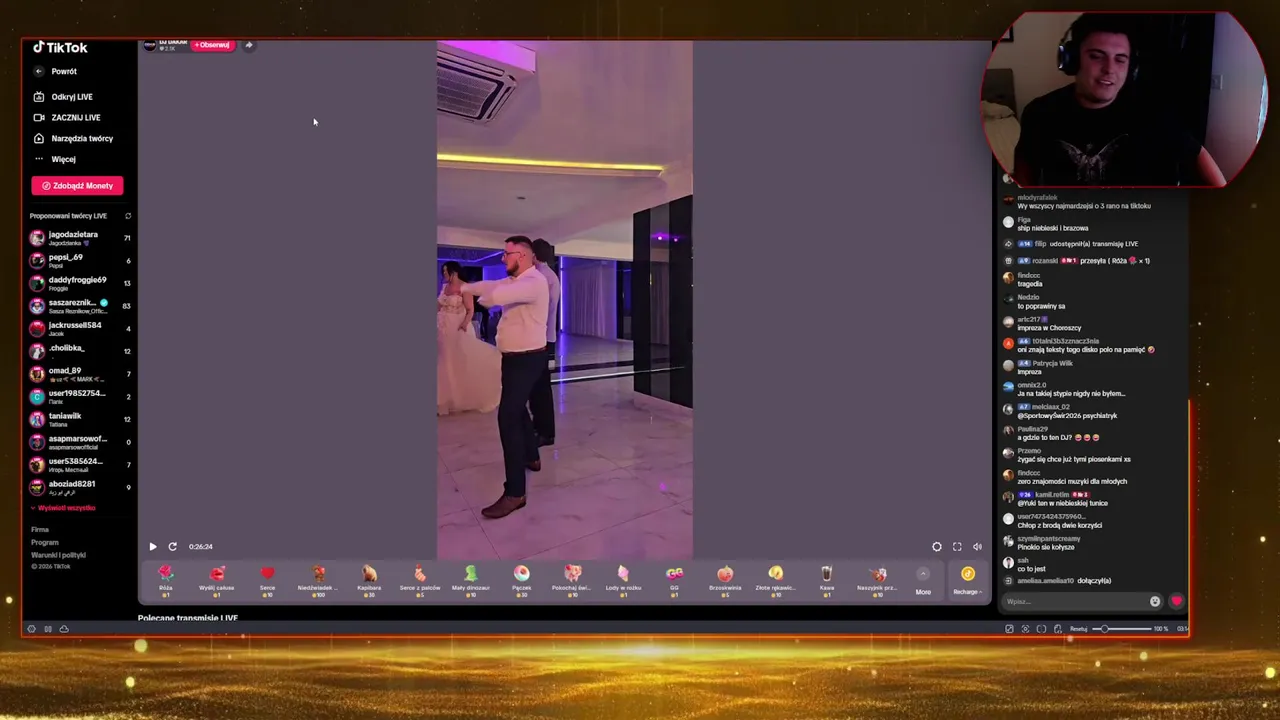
Task: Open stream settings gear icon
Action: 937,547
